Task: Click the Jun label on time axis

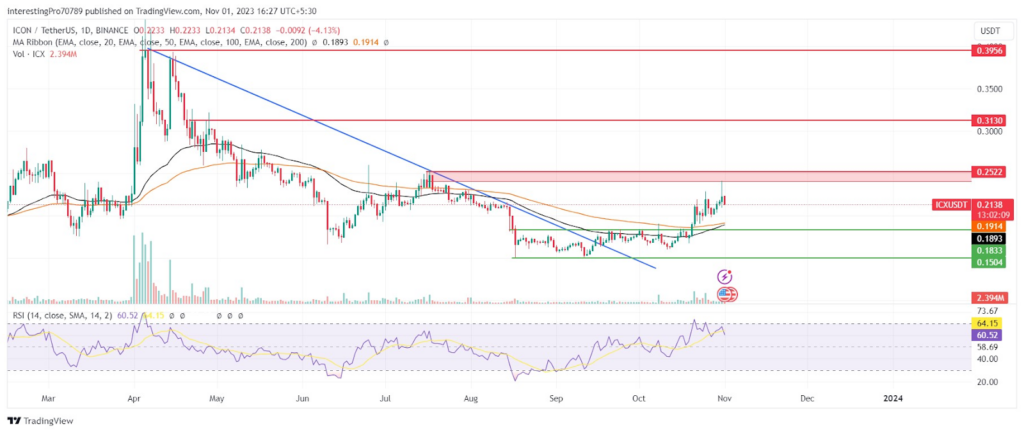Action: click(302, 397)
